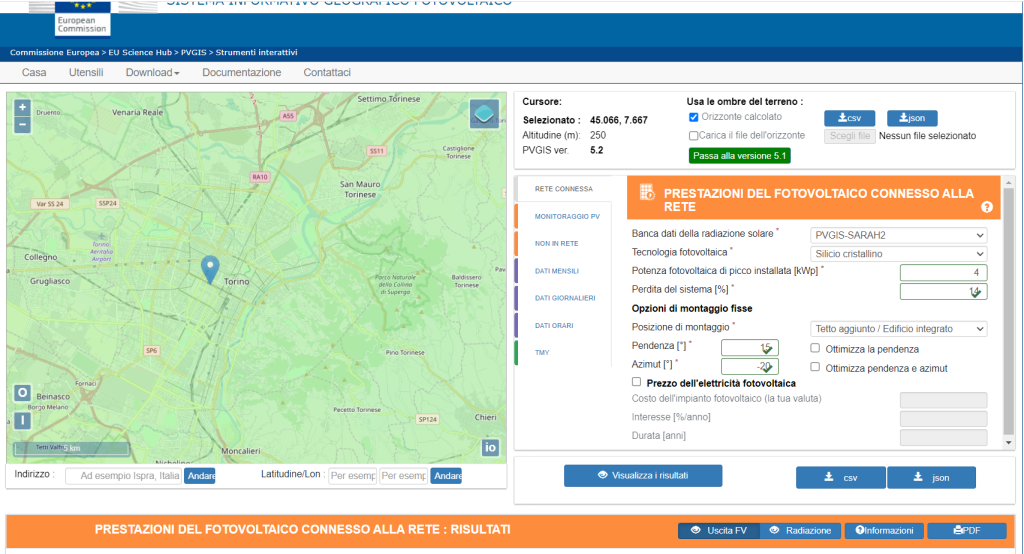Click the scrollbar down arrow in panel
This screenshot has width=1024, height=554.
(x=1008, y=442)
